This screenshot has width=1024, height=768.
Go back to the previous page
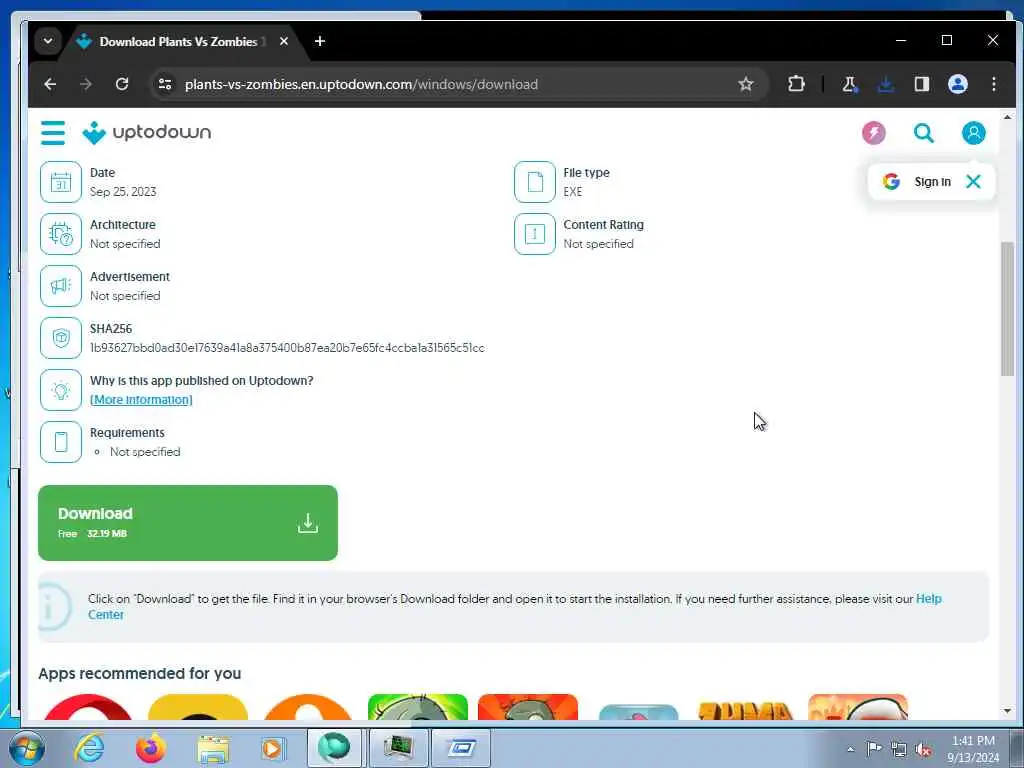(x=50, y=84)
